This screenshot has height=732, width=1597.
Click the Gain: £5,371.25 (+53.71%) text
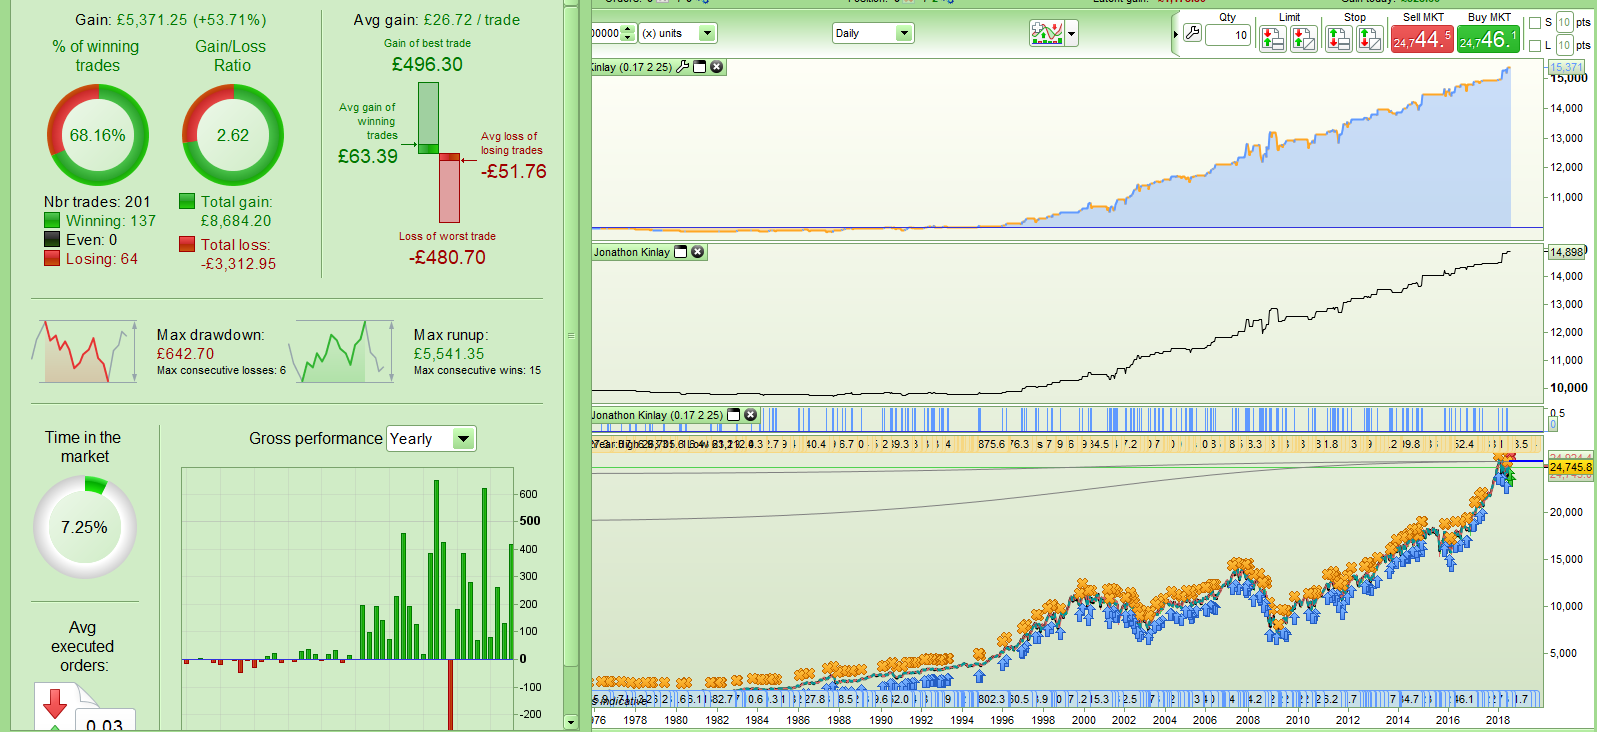171,20
